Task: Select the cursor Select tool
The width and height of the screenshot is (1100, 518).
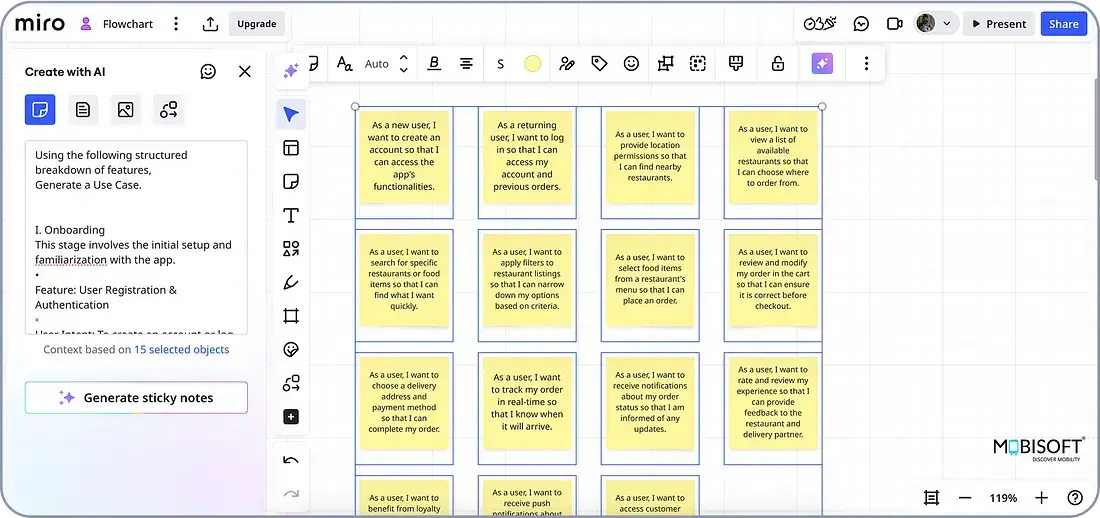Action: pos(291,114)
